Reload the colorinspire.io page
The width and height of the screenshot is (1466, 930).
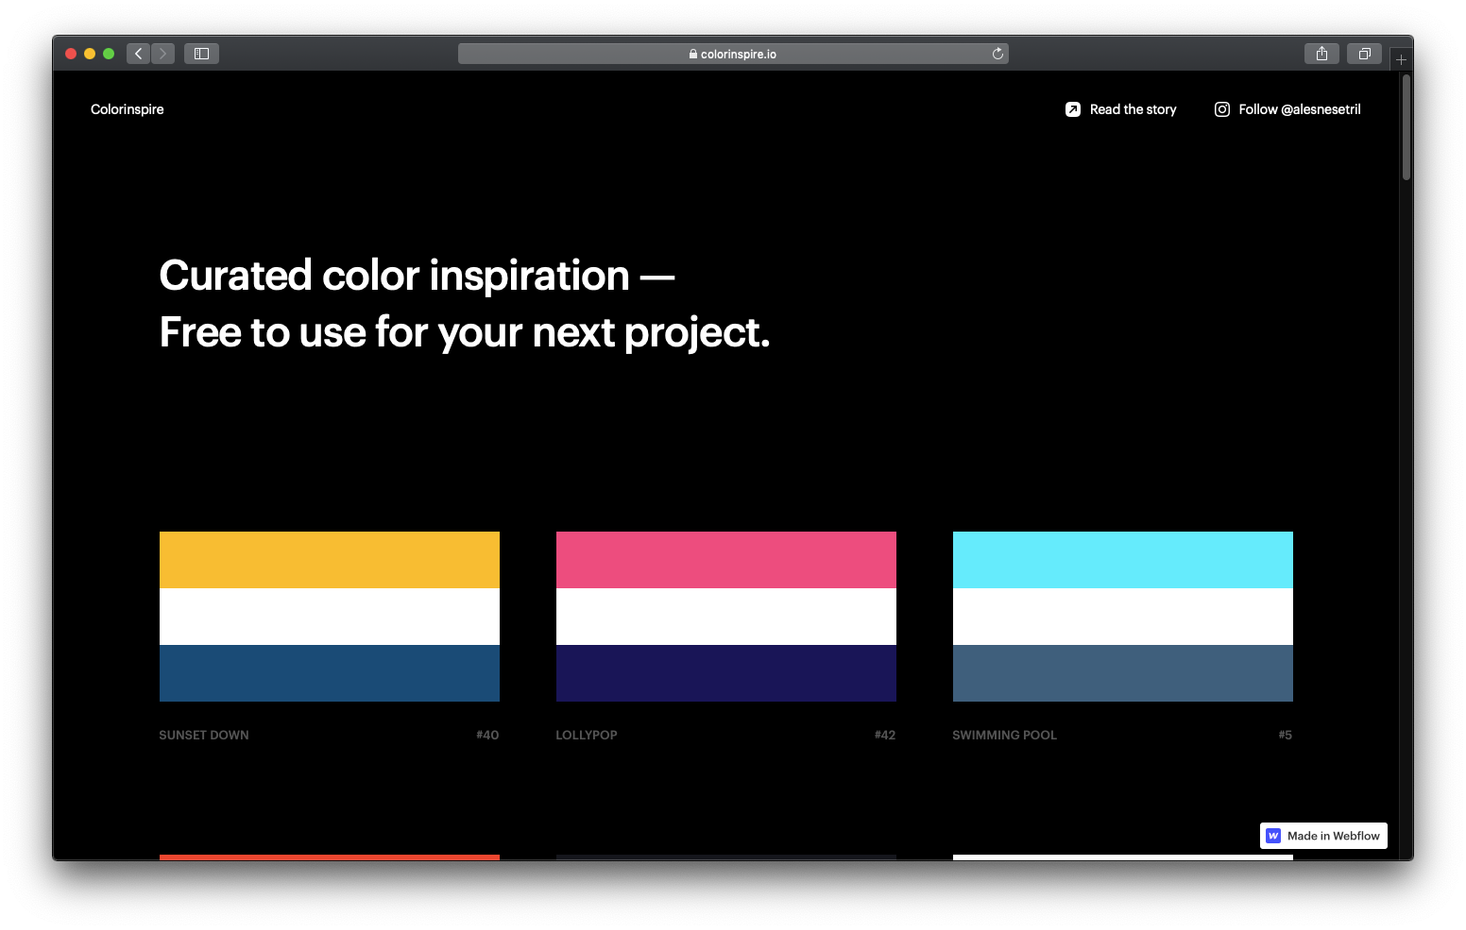pos(997,54)
